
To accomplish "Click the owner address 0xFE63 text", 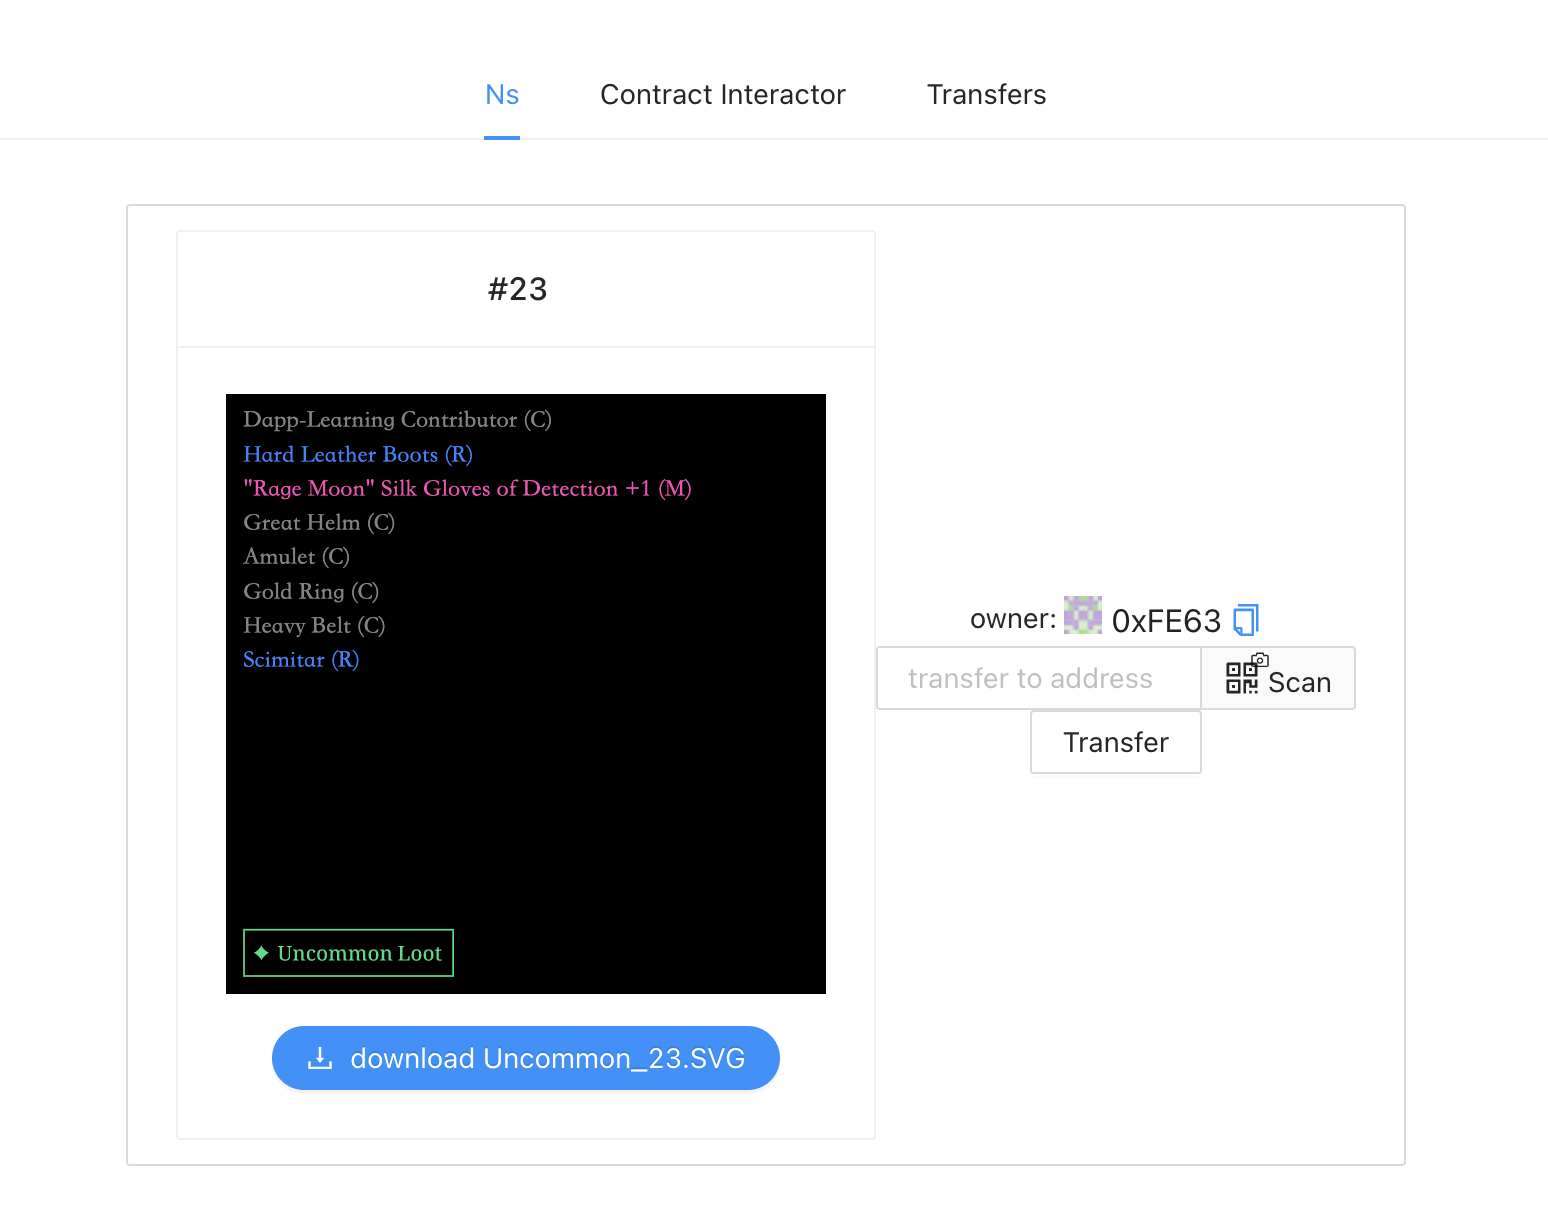I will coord(1166,621).
